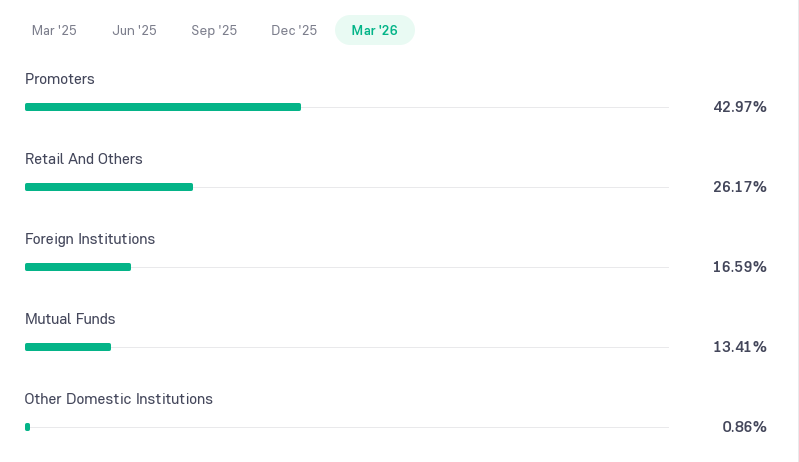Click the Promoters green progress bar
The image size is (799, 462).
tap(163, 107)
